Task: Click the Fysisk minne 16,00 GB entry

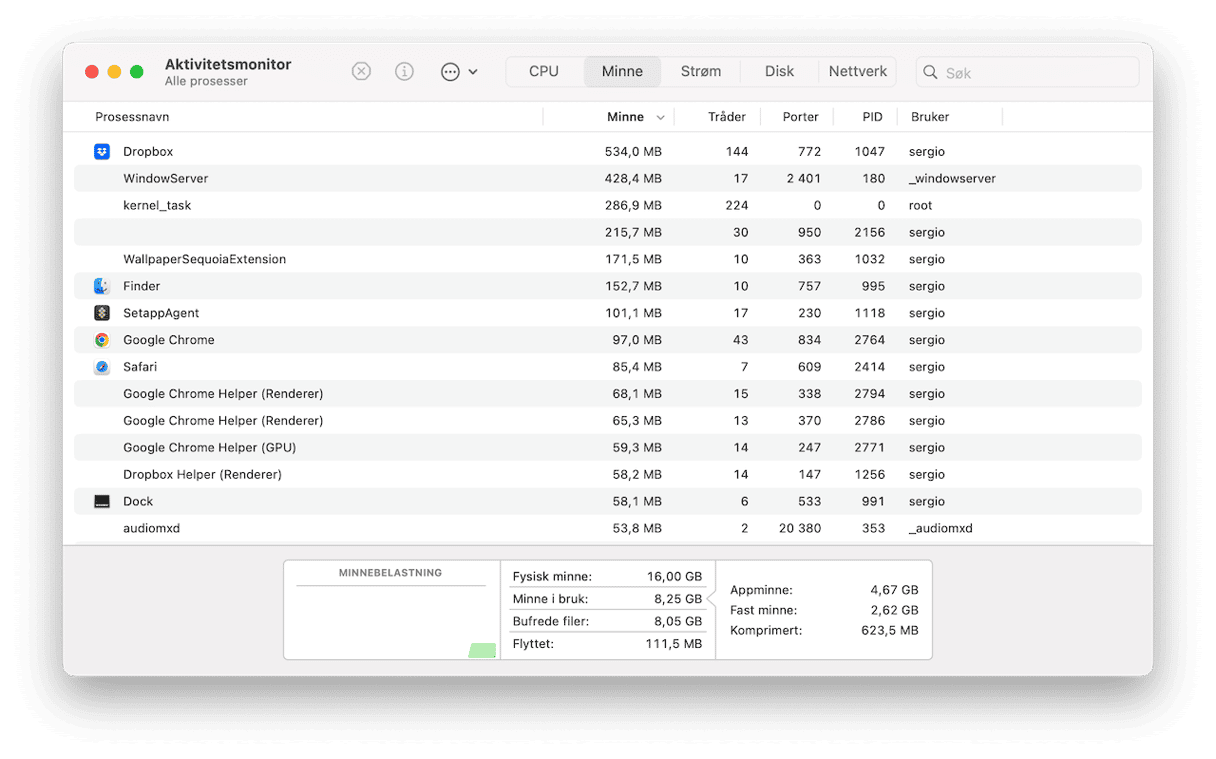Action: point(607,577)
